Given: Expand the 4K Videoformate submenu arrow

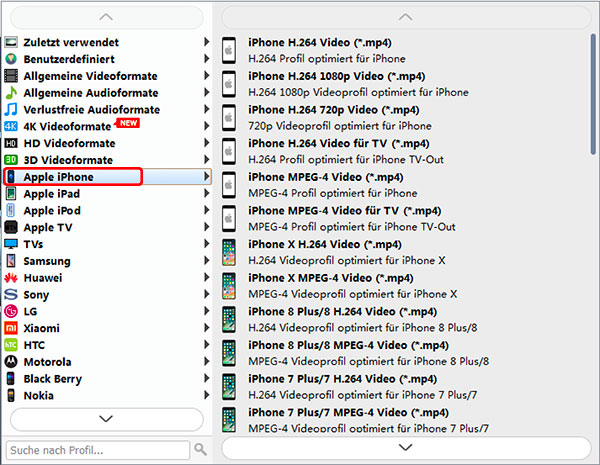Looking at the screenshot, I should pyautogui.click(x=207, y=126).
